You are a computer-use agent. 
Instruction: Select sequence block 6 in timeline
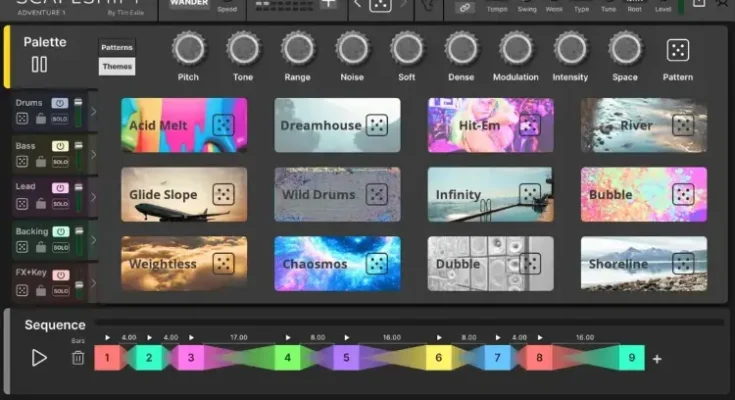pyautogui.click(x=438, y=357)
